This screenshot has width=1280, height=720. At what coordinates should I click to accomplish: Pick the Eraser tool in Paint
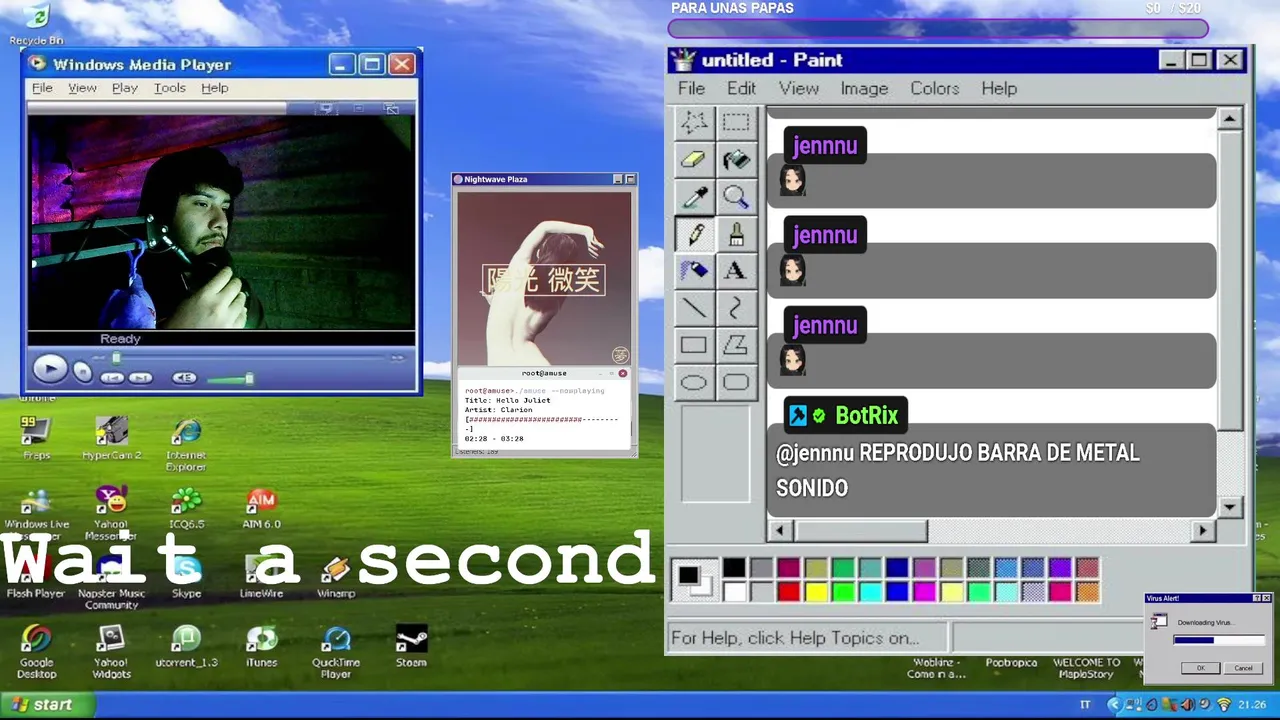click(x=694, y=159)
